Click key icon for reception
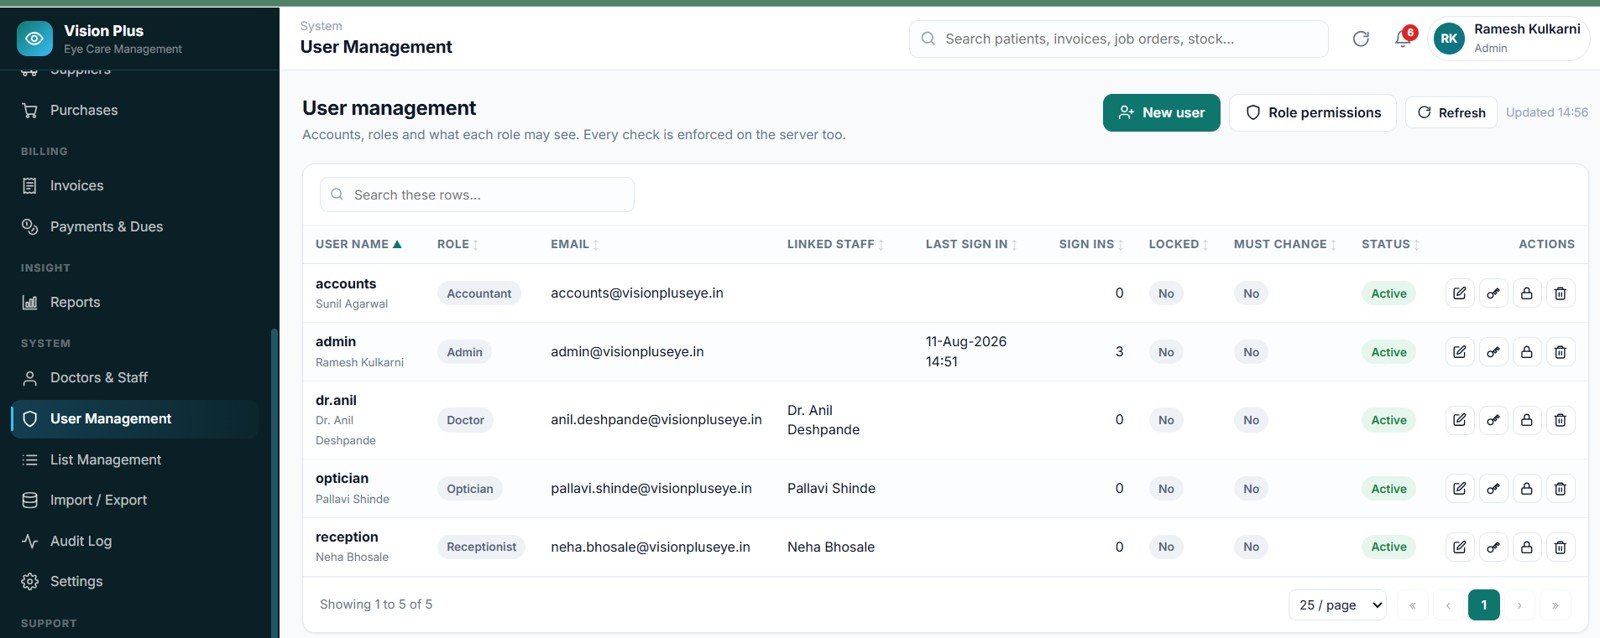1600x638 pixels. [x=1493, y=547]
